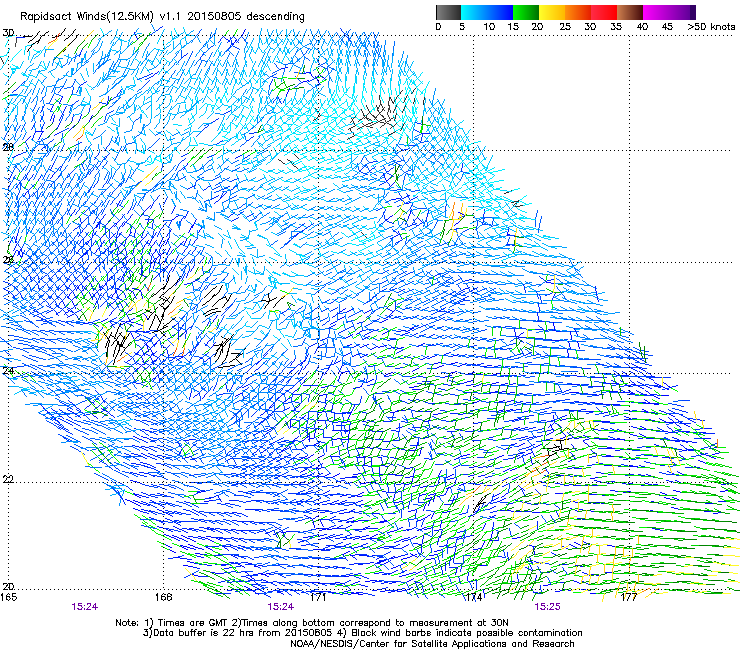
Task: Click the '5' label under the color bar
Action: click(x=462, y=27)
